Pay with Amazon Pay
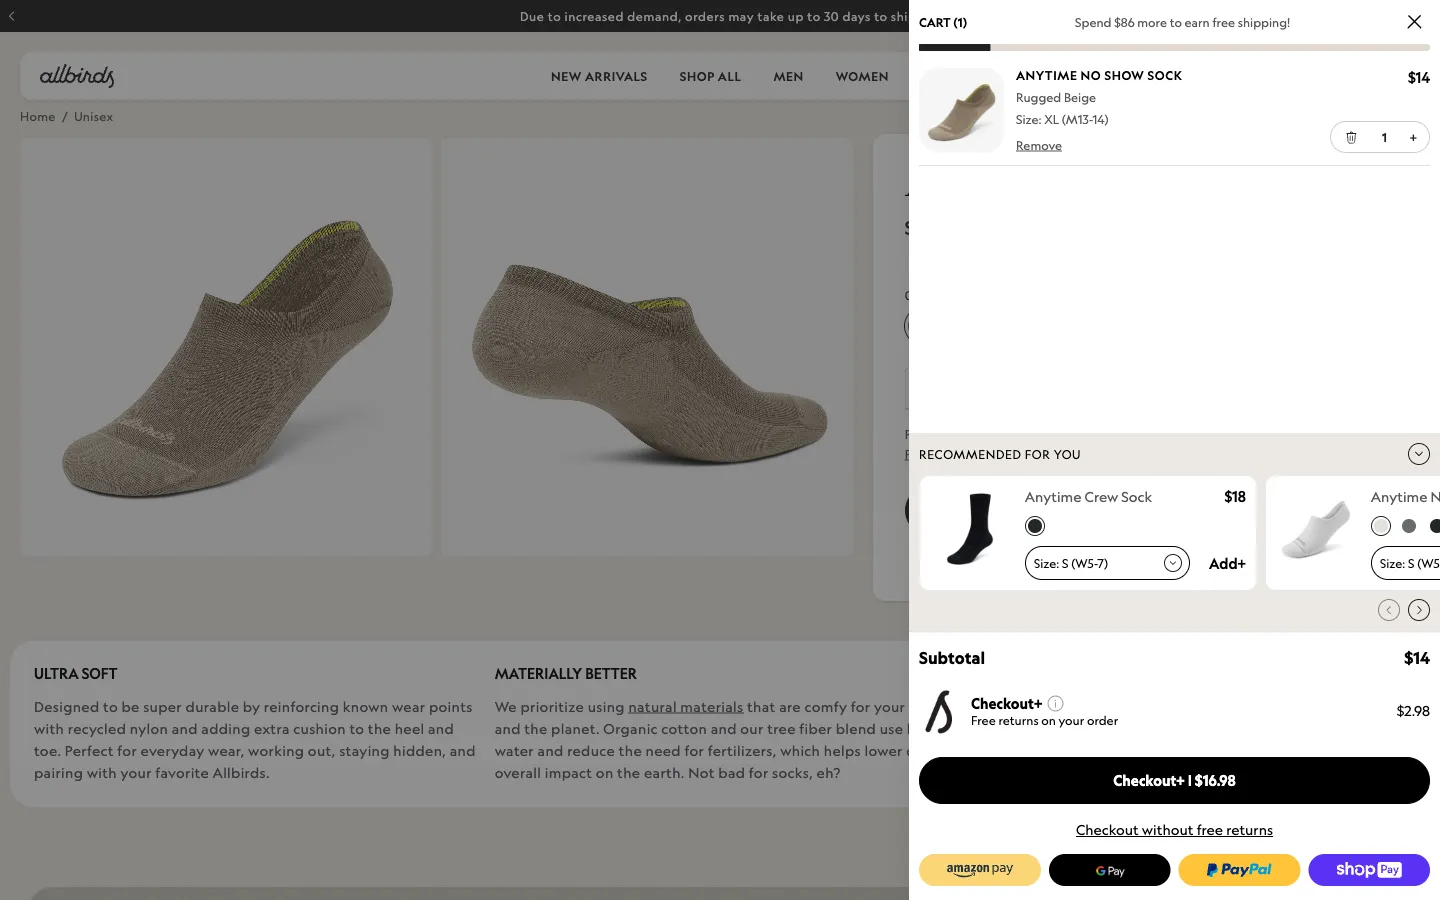 click(x=980, y=870)
